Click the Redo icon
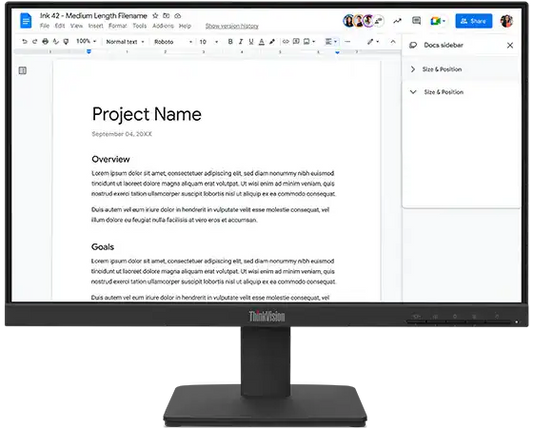The height and width of the screenshot is (428, 533). (35, 41)
